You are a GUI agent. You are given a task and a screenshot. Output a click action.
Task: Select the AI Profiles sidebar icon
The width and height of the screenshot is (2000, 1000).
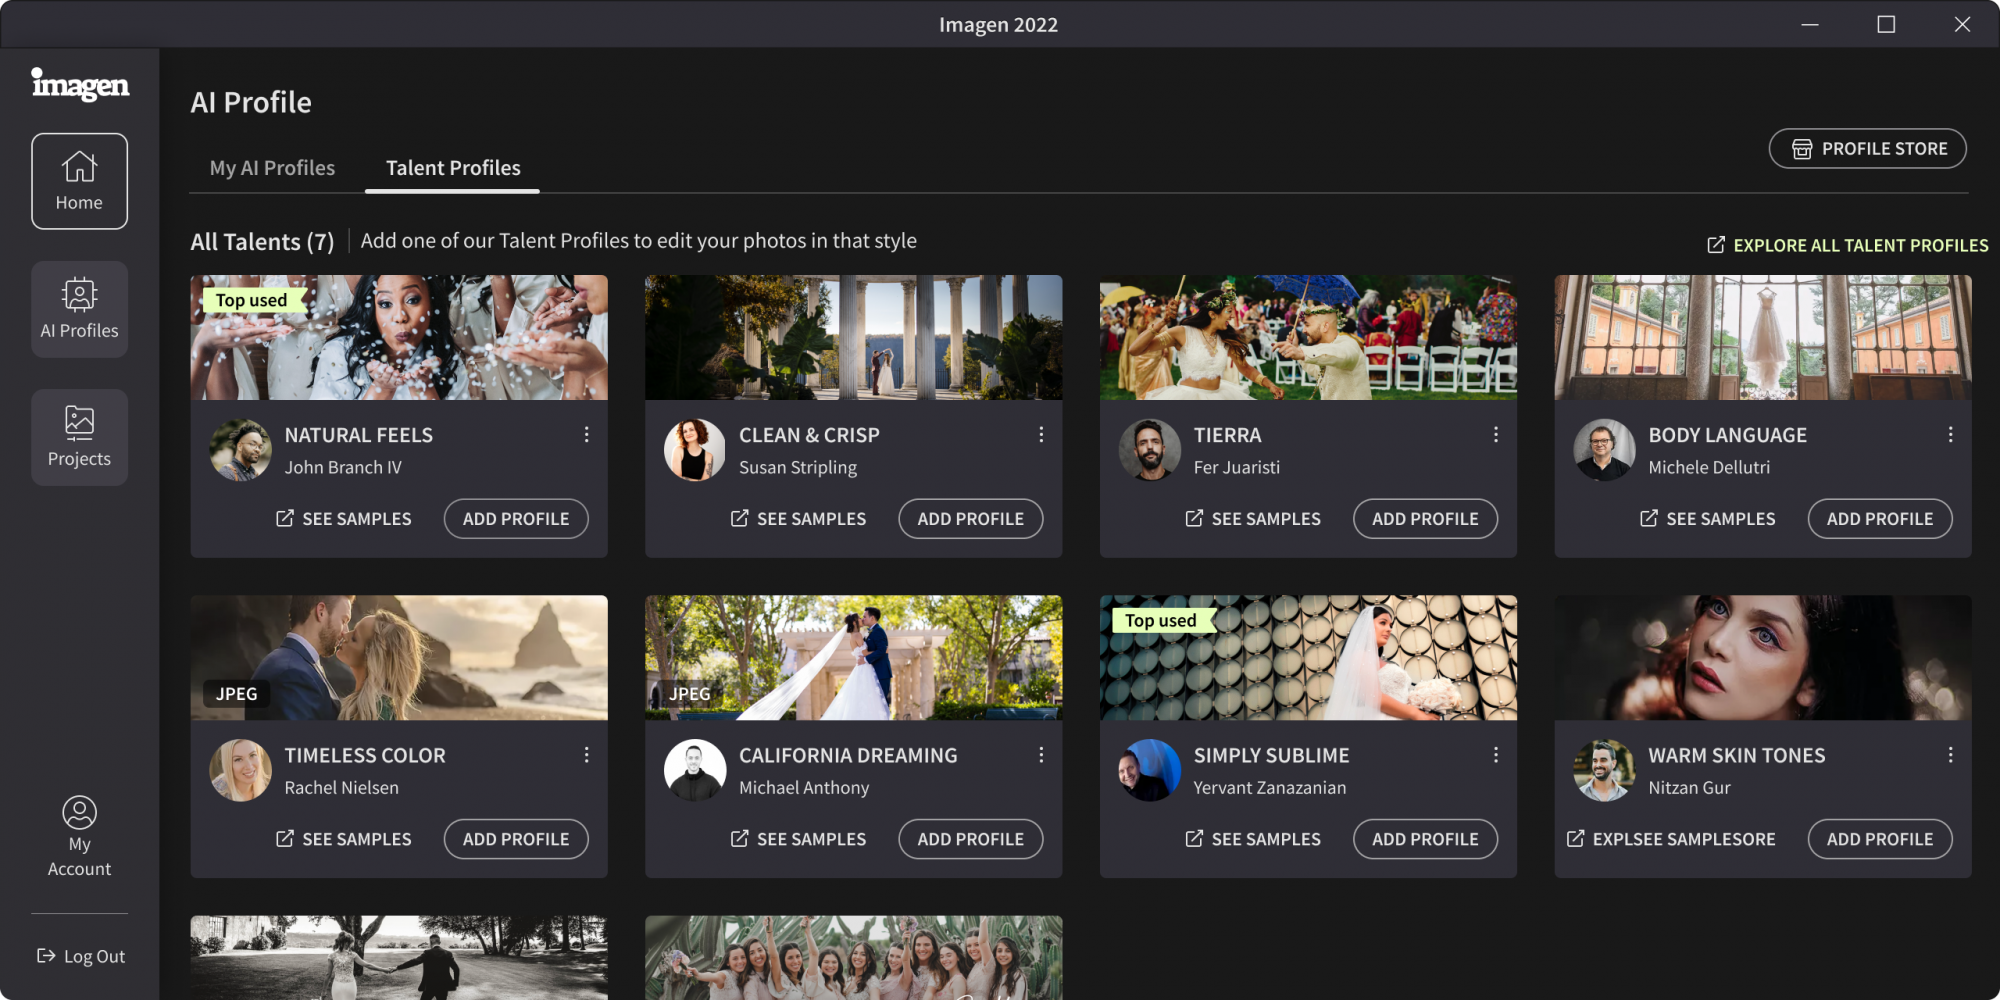pos(79,308)
